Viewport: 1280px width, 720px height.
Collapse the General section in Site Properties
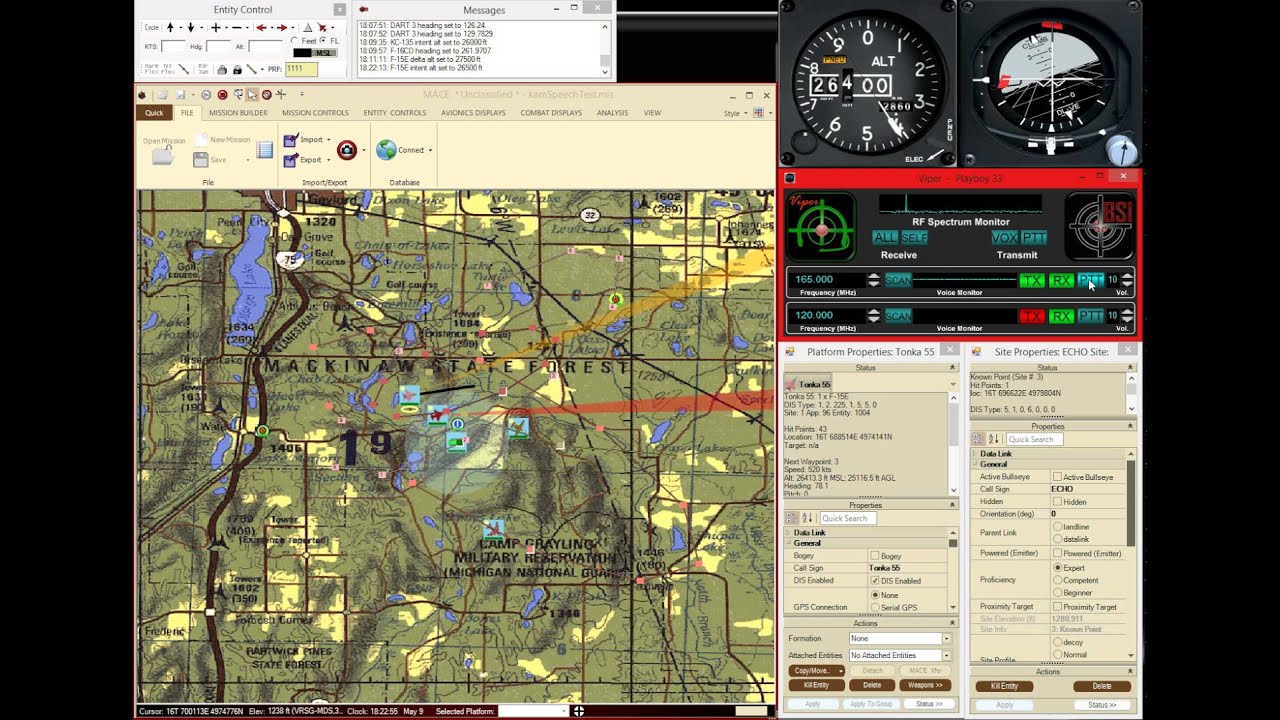coord(975,464)
